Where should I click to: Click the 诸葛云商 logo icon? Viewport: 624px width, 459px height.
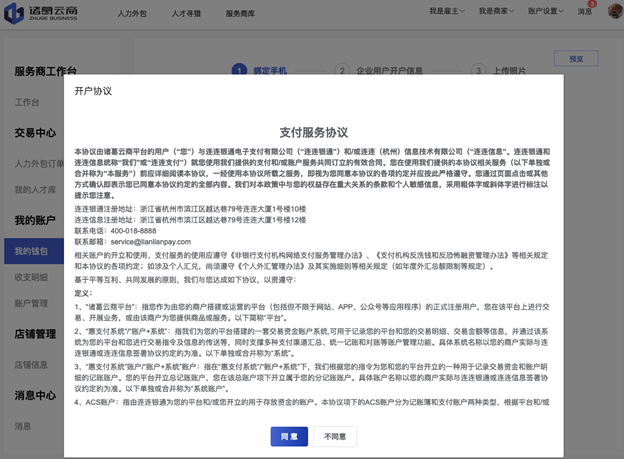14,13
